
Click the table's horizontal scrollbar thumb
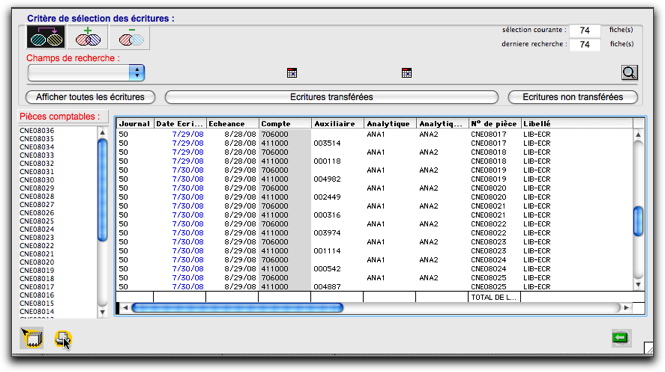coord(238,308)
